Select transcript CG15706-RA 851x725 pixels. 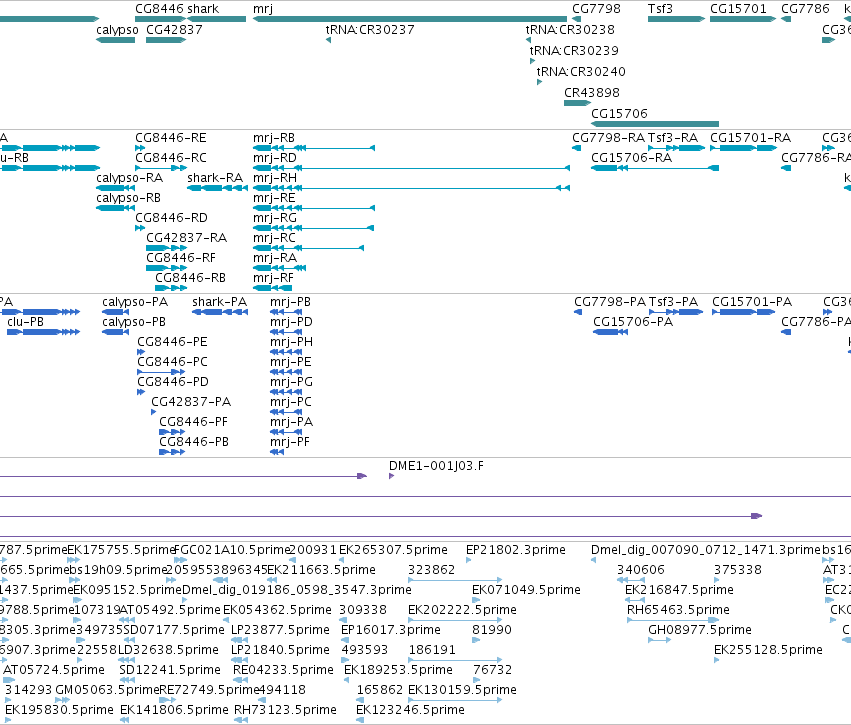coord(655,168)
